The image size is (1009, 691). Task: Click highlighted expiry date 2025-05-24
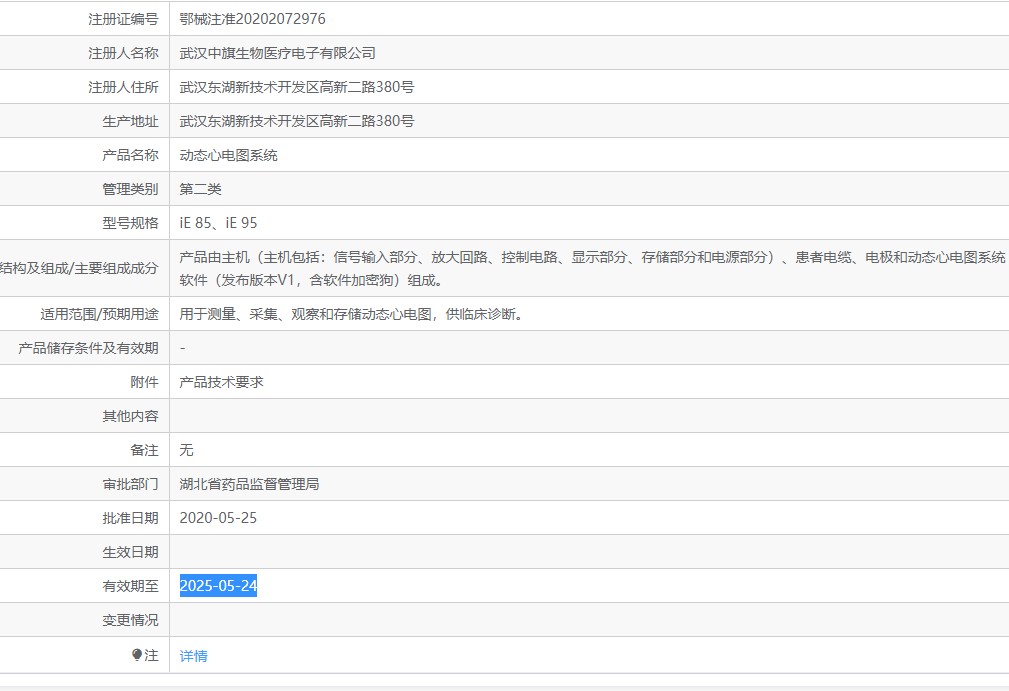pos(218,585)
